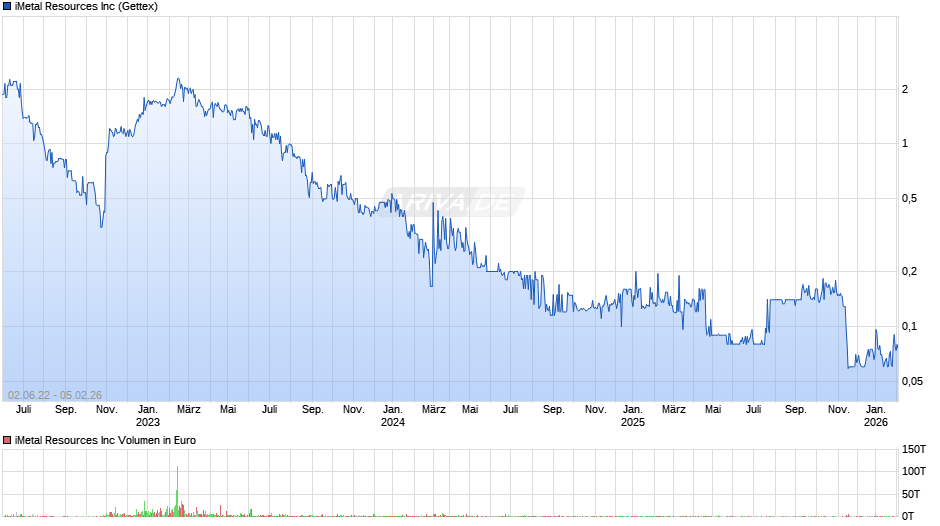Click the 'Jan. 2024' time axis label
The width and height of the screenshot is (940, 526).
[393, 416]
